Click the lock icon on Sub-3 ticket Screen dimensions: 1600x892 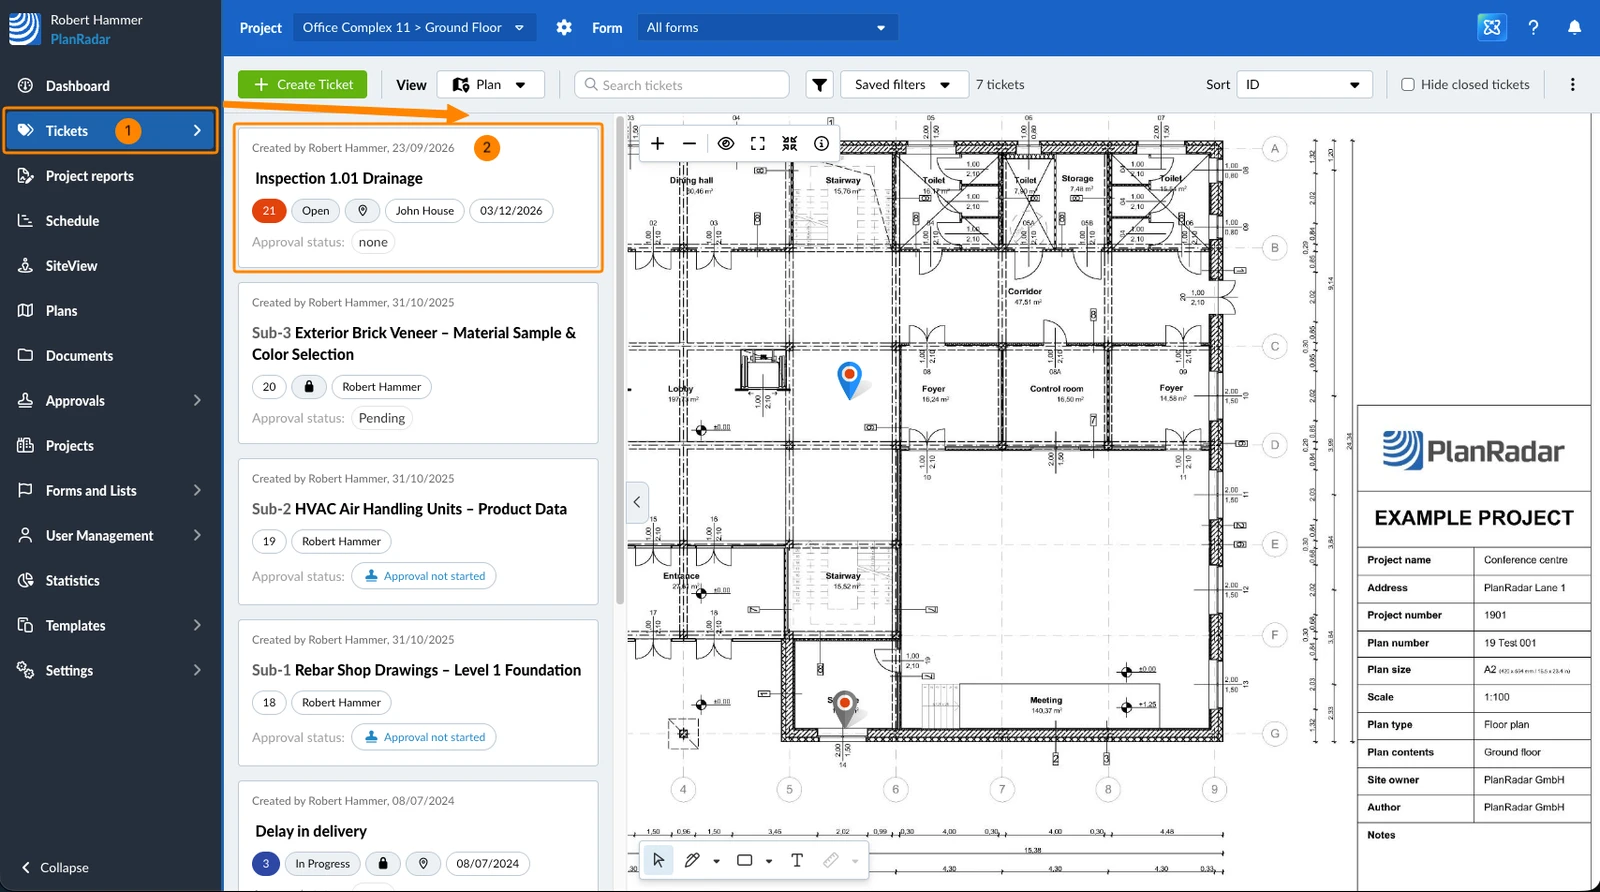coord(309,387)
